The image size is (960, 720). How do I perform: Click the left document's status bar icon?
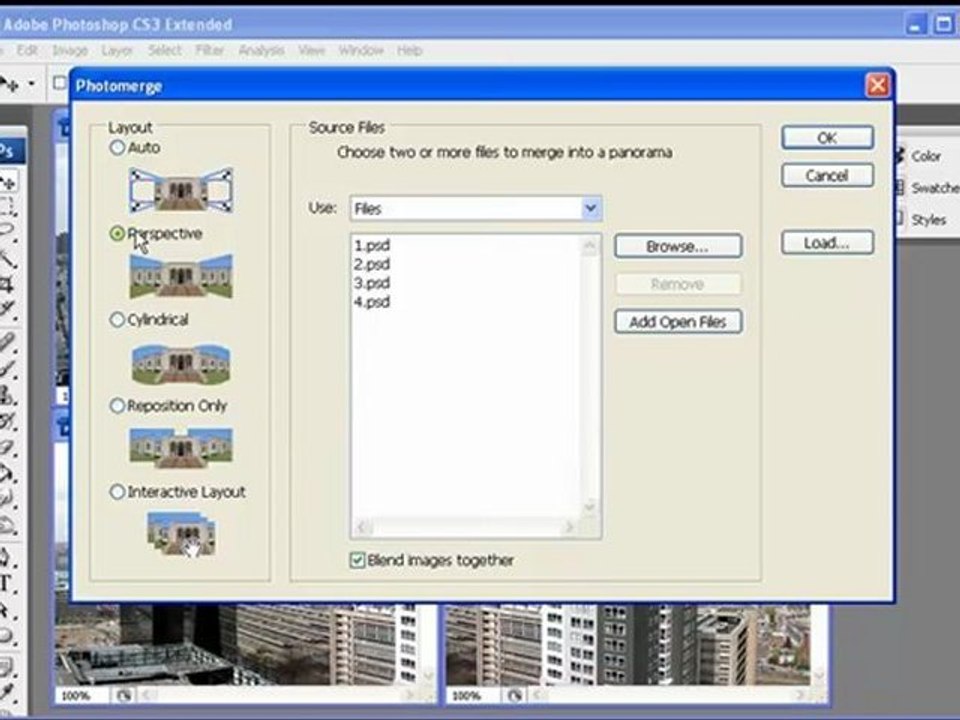[124, 696]
